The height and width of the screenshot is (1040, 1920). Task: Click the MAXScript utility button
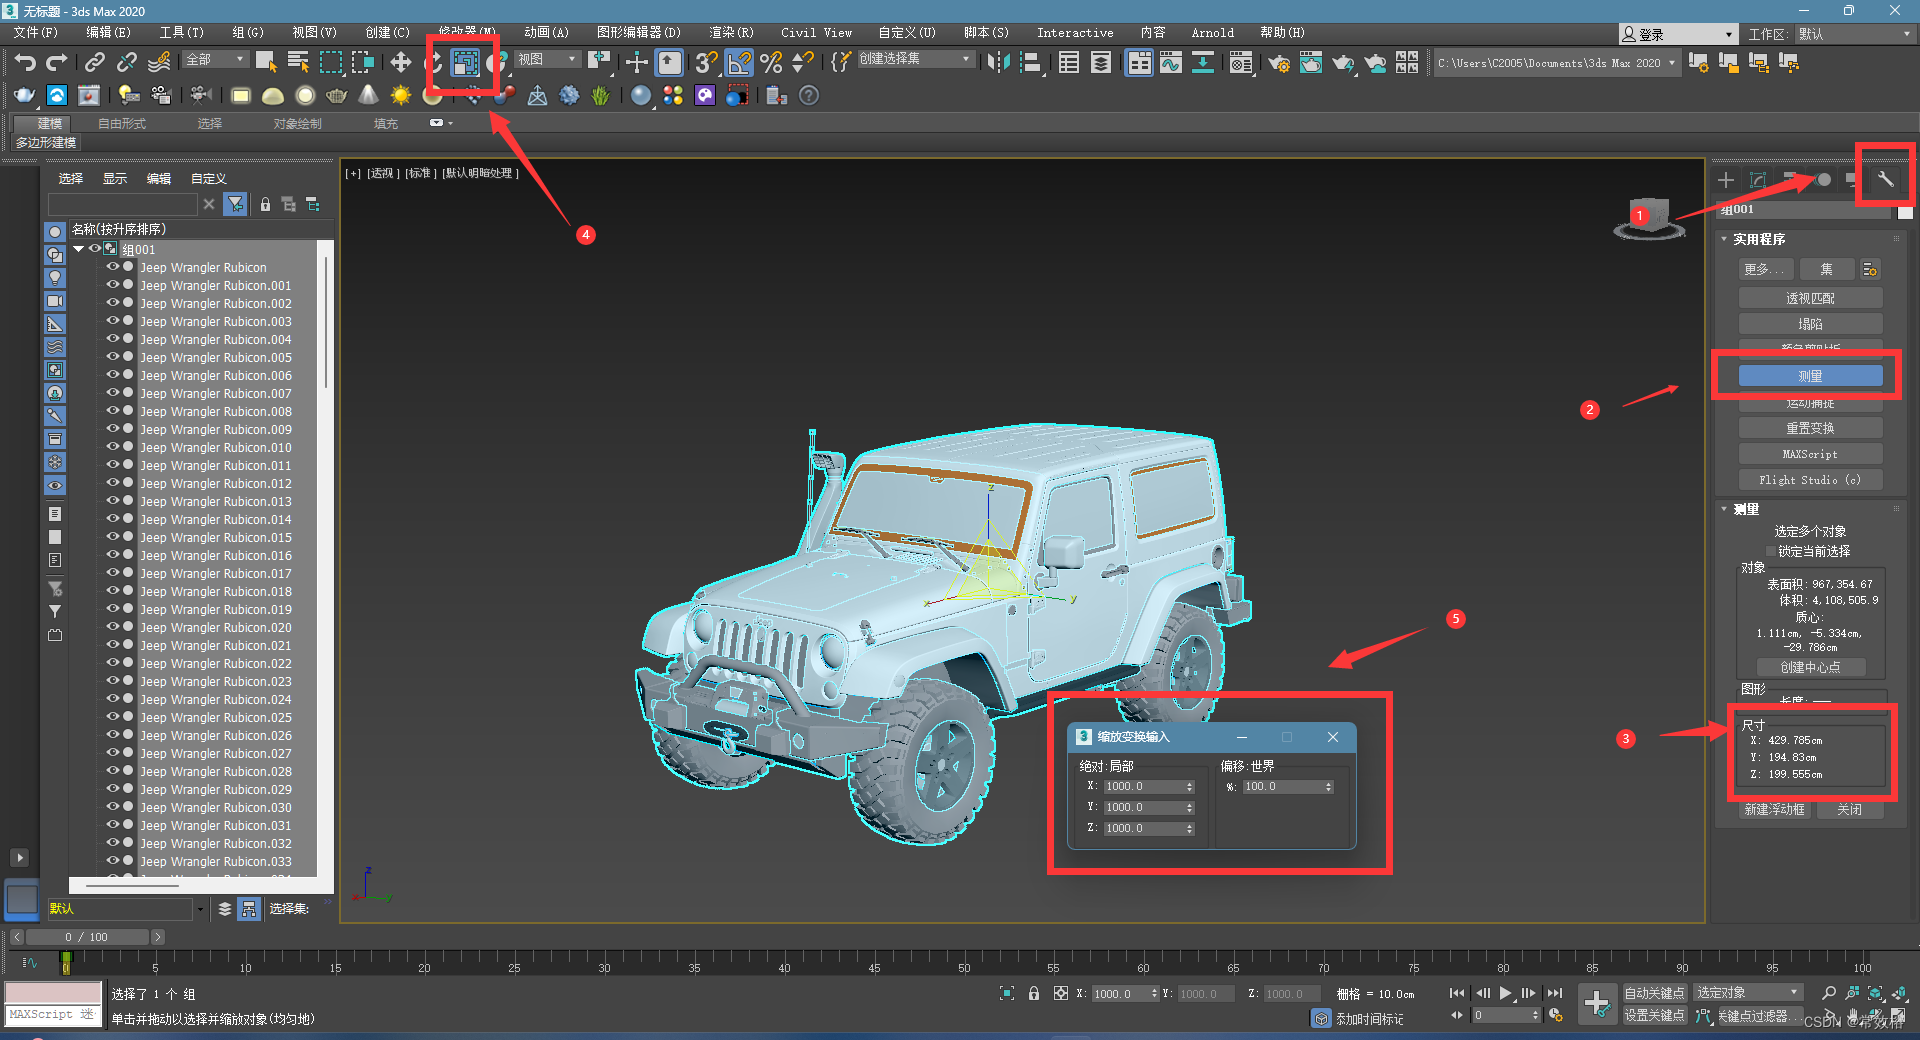(1810, 454)
